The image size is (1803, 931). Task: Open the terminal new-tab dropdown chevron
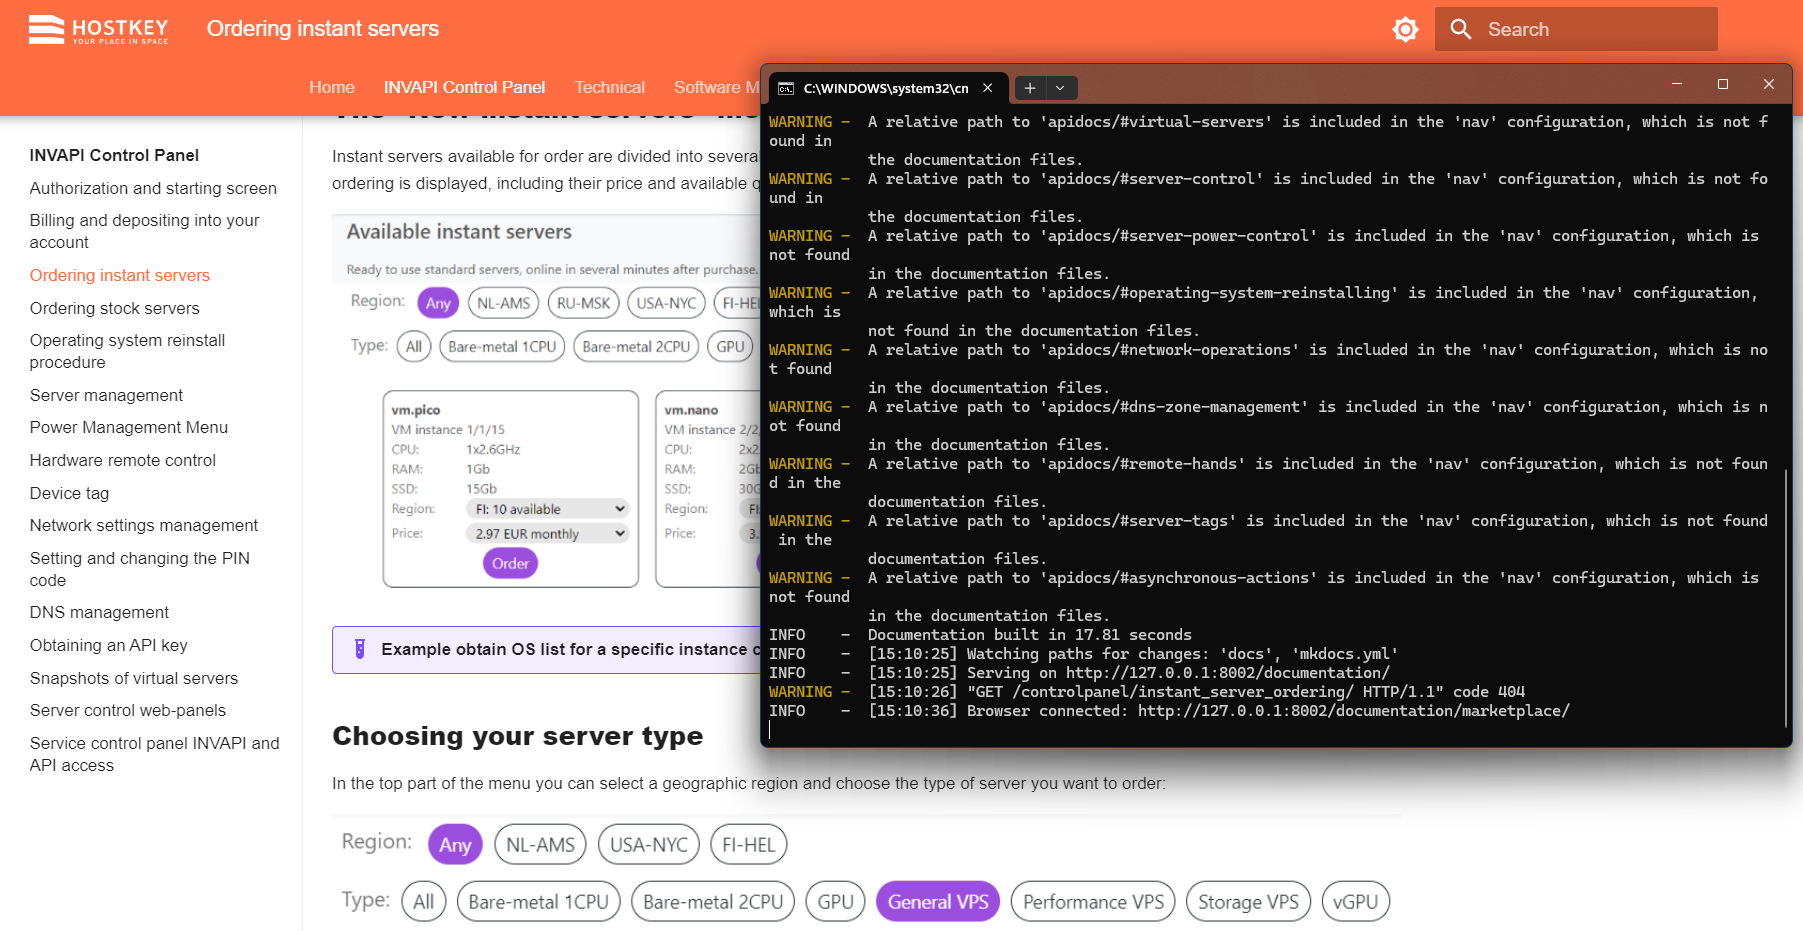pyautogui.click(x=1060, y=88)
